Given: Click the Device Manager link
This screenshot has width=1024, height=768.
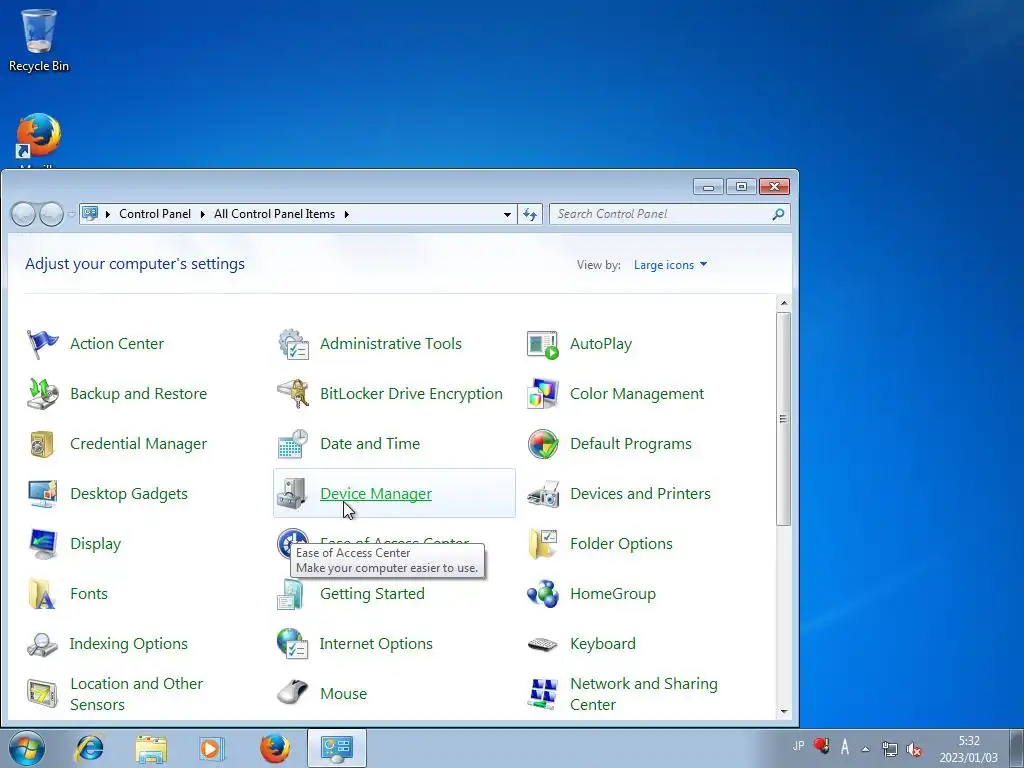Looking at the screenshot, I should pyautogui.click(x=376, y=494).
